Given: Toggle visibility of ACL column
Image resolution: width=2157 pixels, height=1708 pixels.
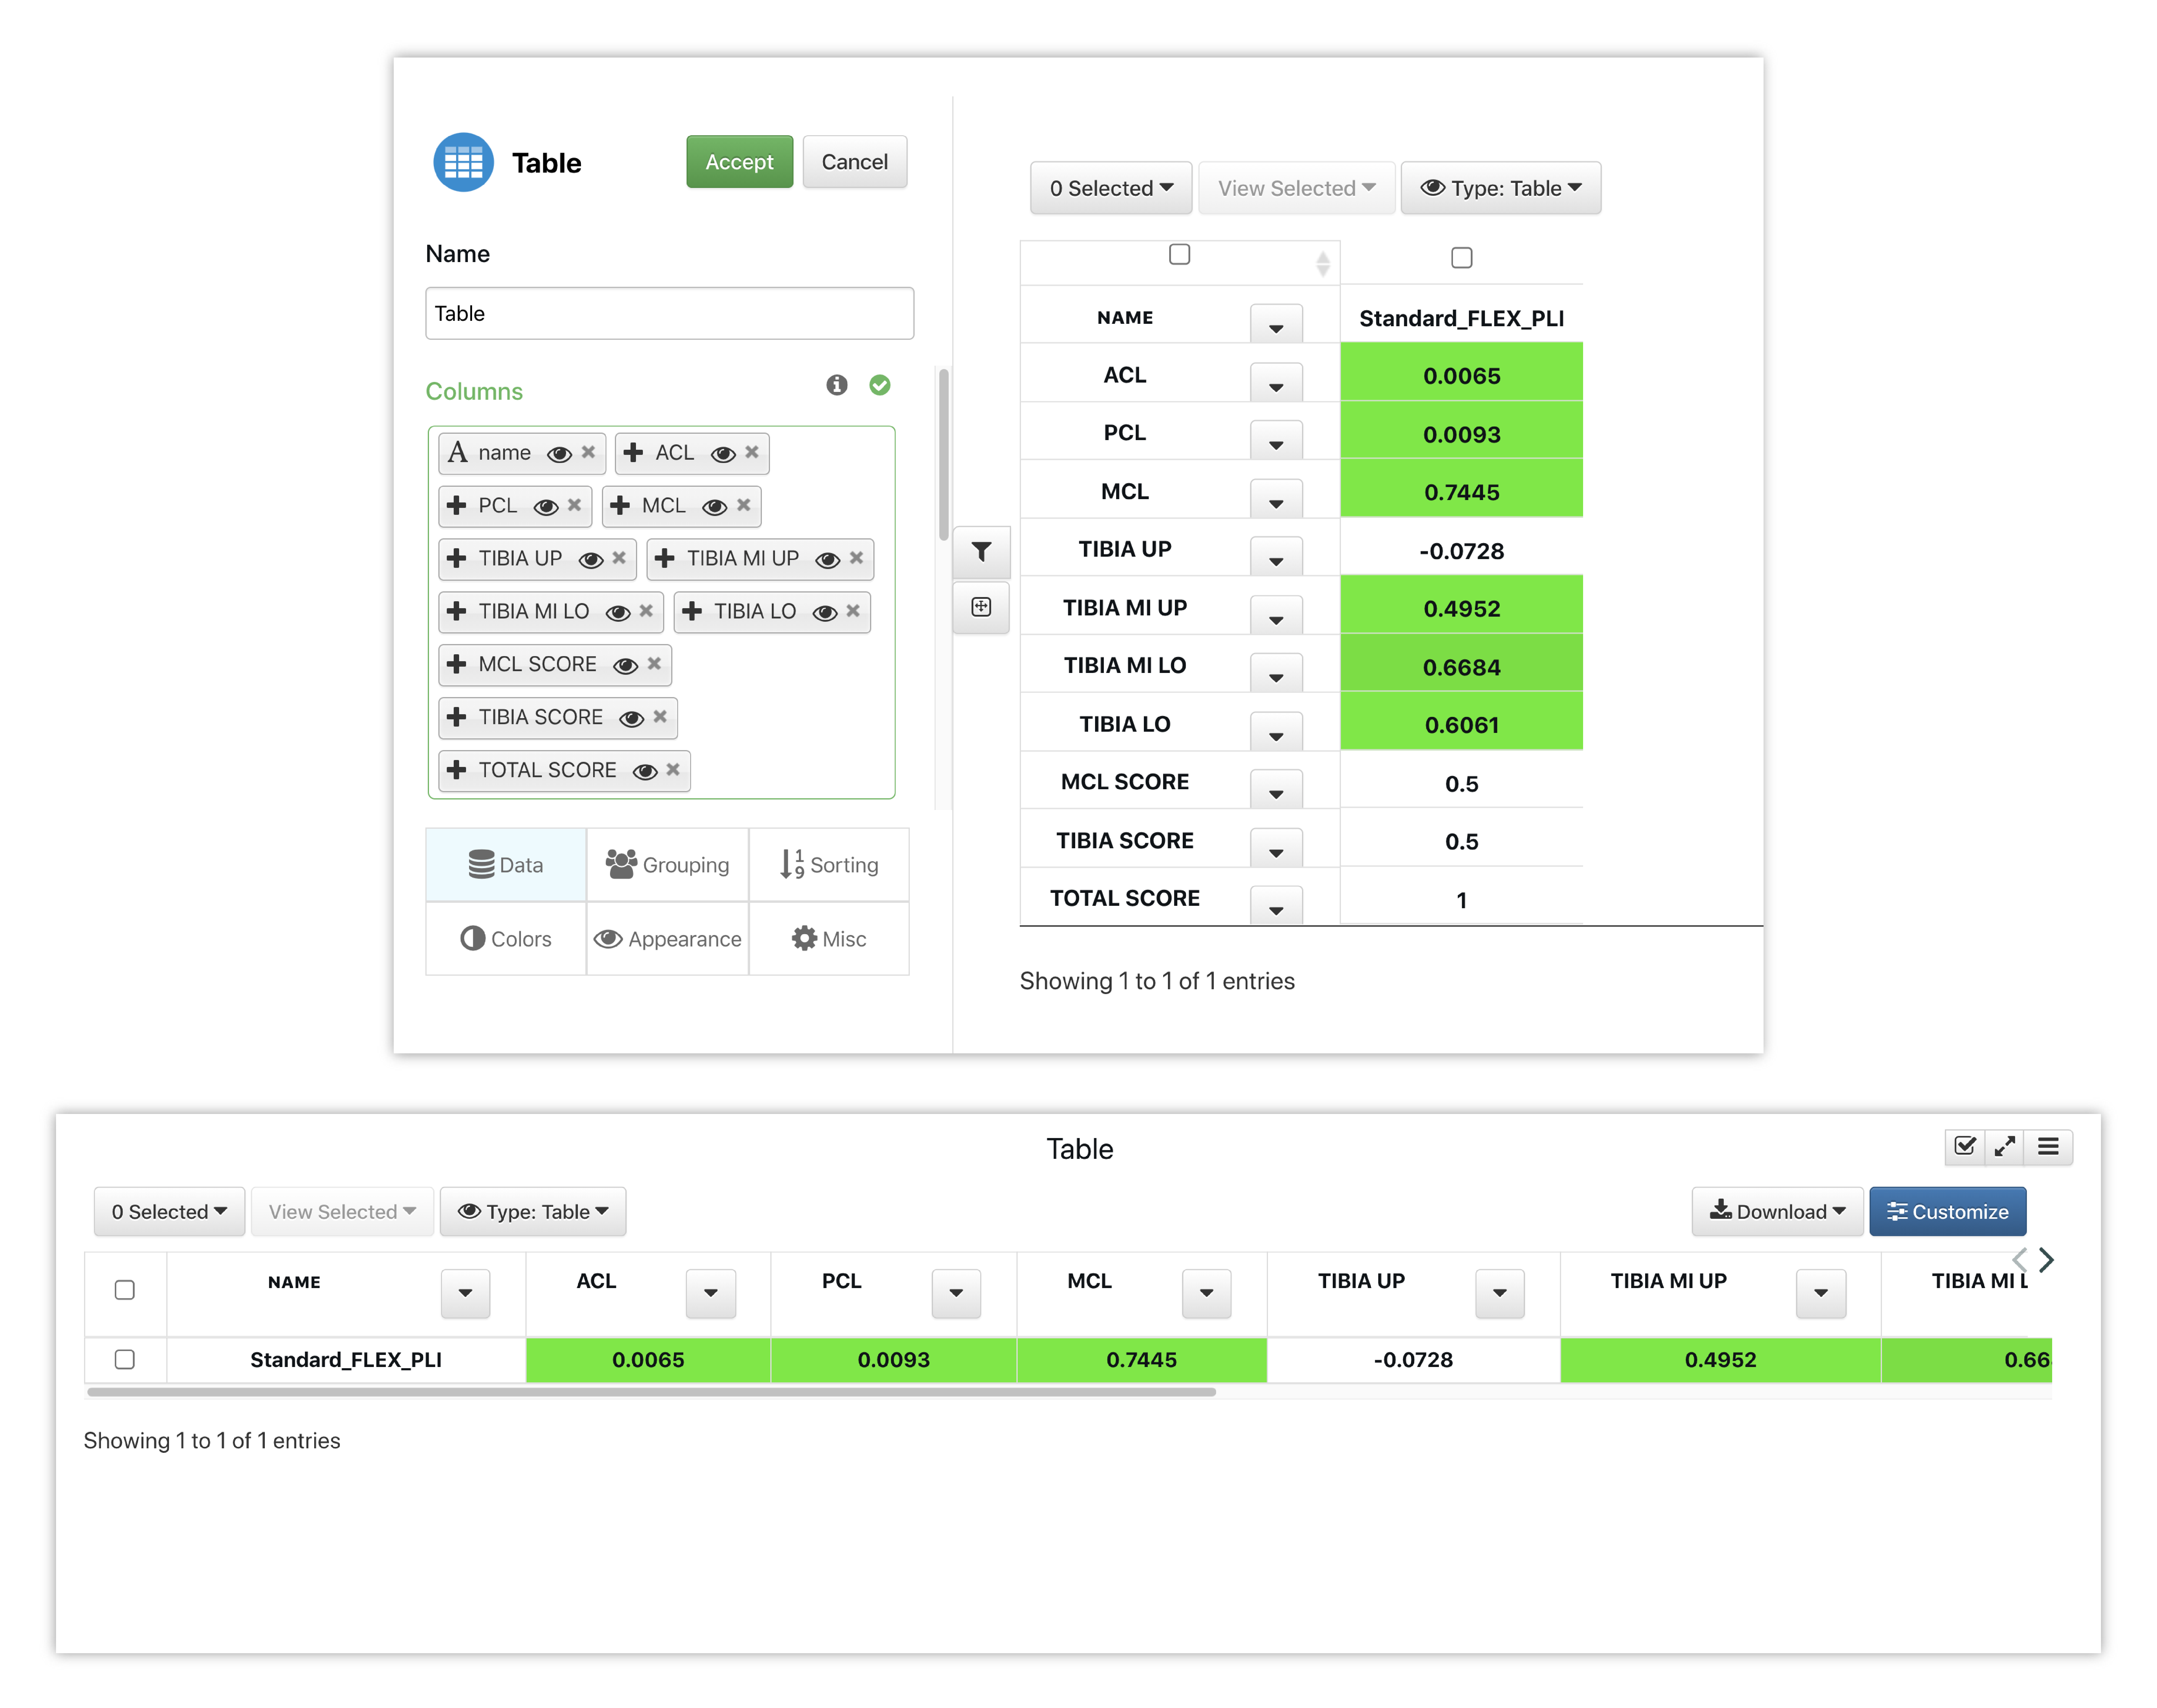Looking at the screenshot, I should click(x=723, y=454).
